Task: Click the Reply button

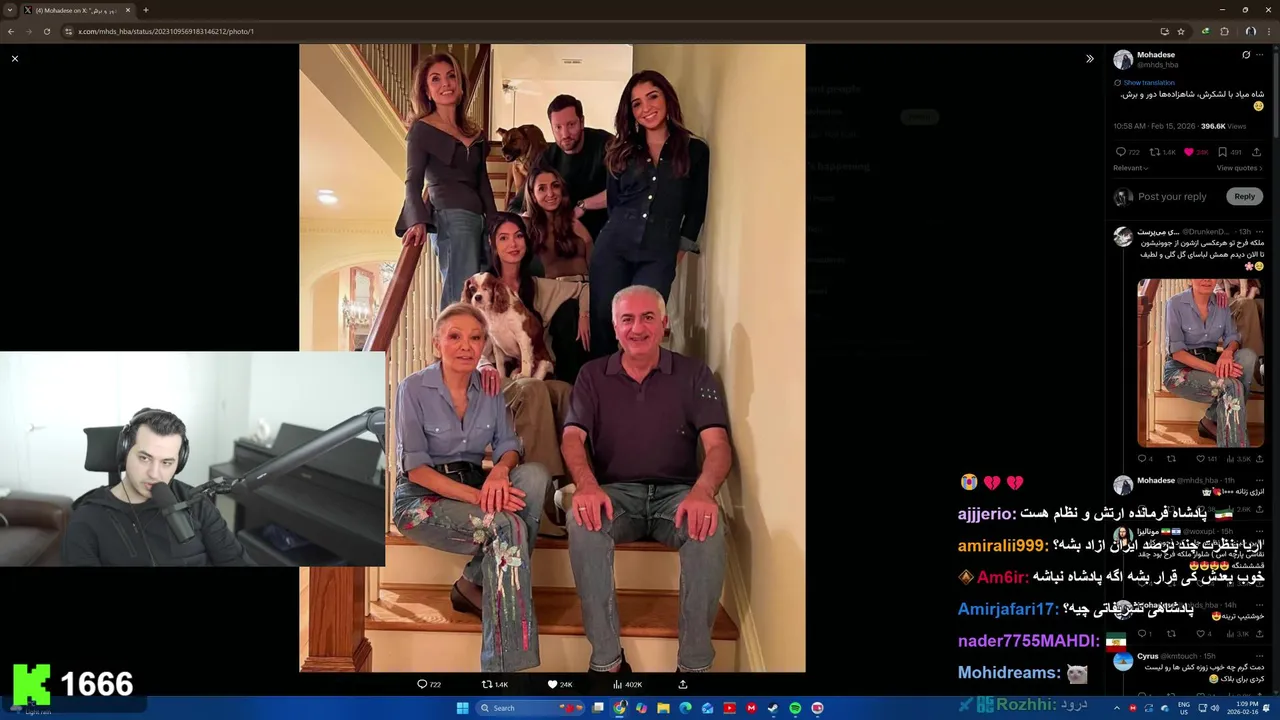Action: coord(1244,197)
